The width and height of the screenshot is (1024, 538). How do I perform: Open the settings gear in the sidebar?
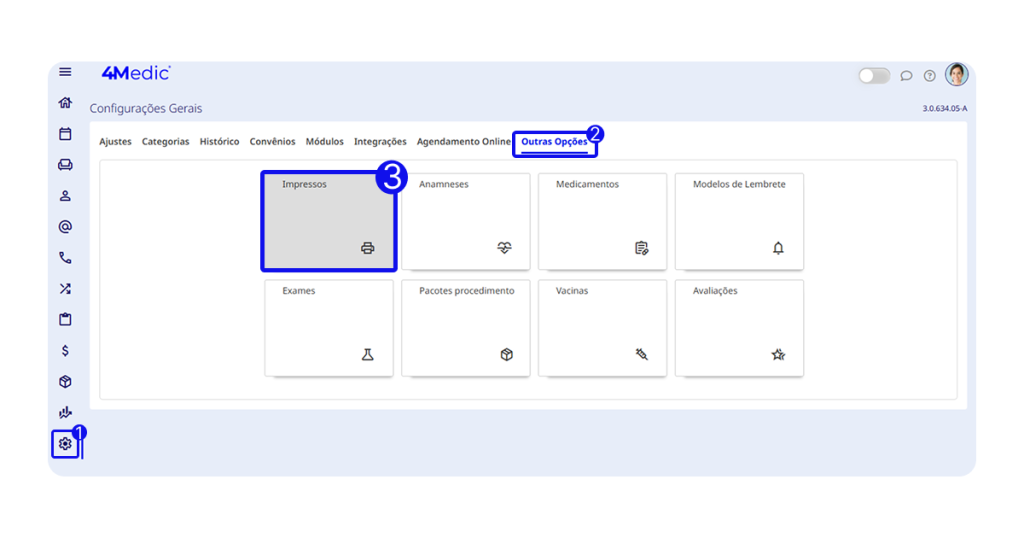tap(65, 443)
